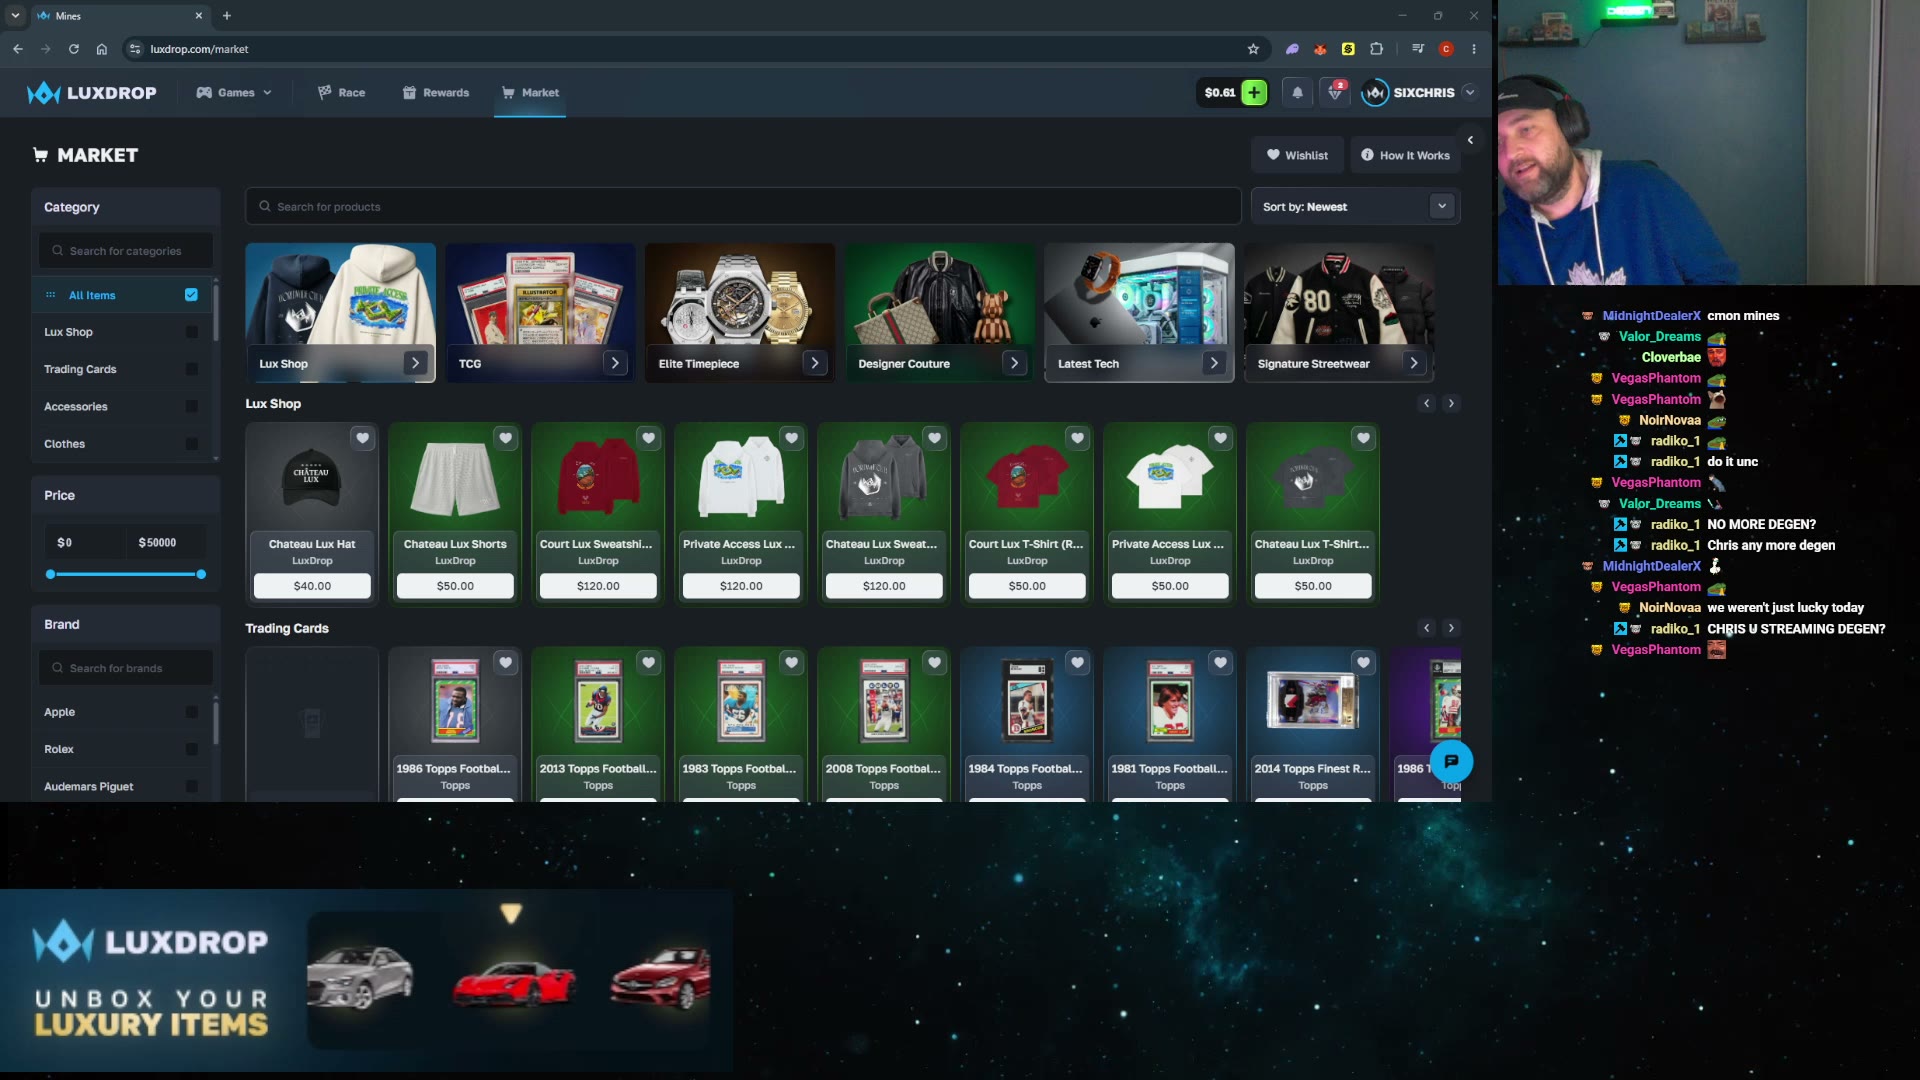This screenshot has height=1080, width=1920.
Task: Open the Elite Timepiece category banner
Action: point(740,312)
